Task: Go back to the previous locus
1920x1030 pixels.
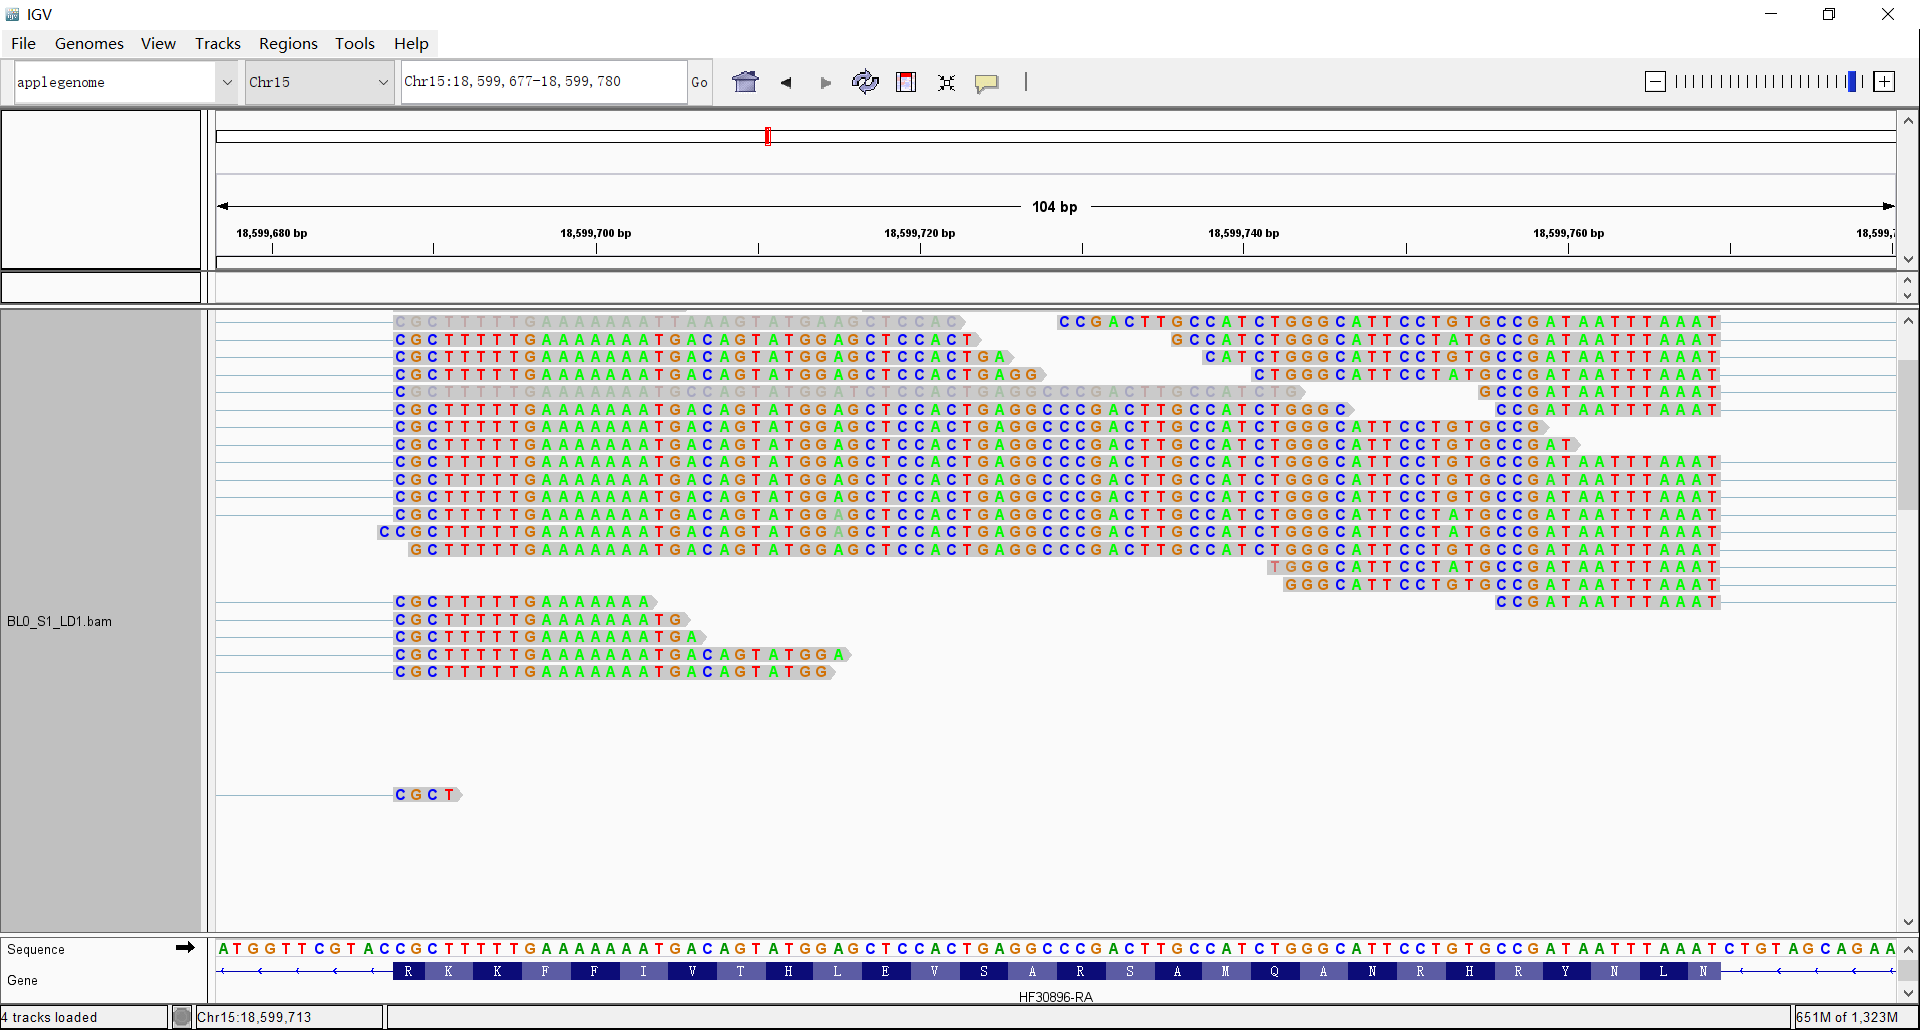Action: point(786,83)
